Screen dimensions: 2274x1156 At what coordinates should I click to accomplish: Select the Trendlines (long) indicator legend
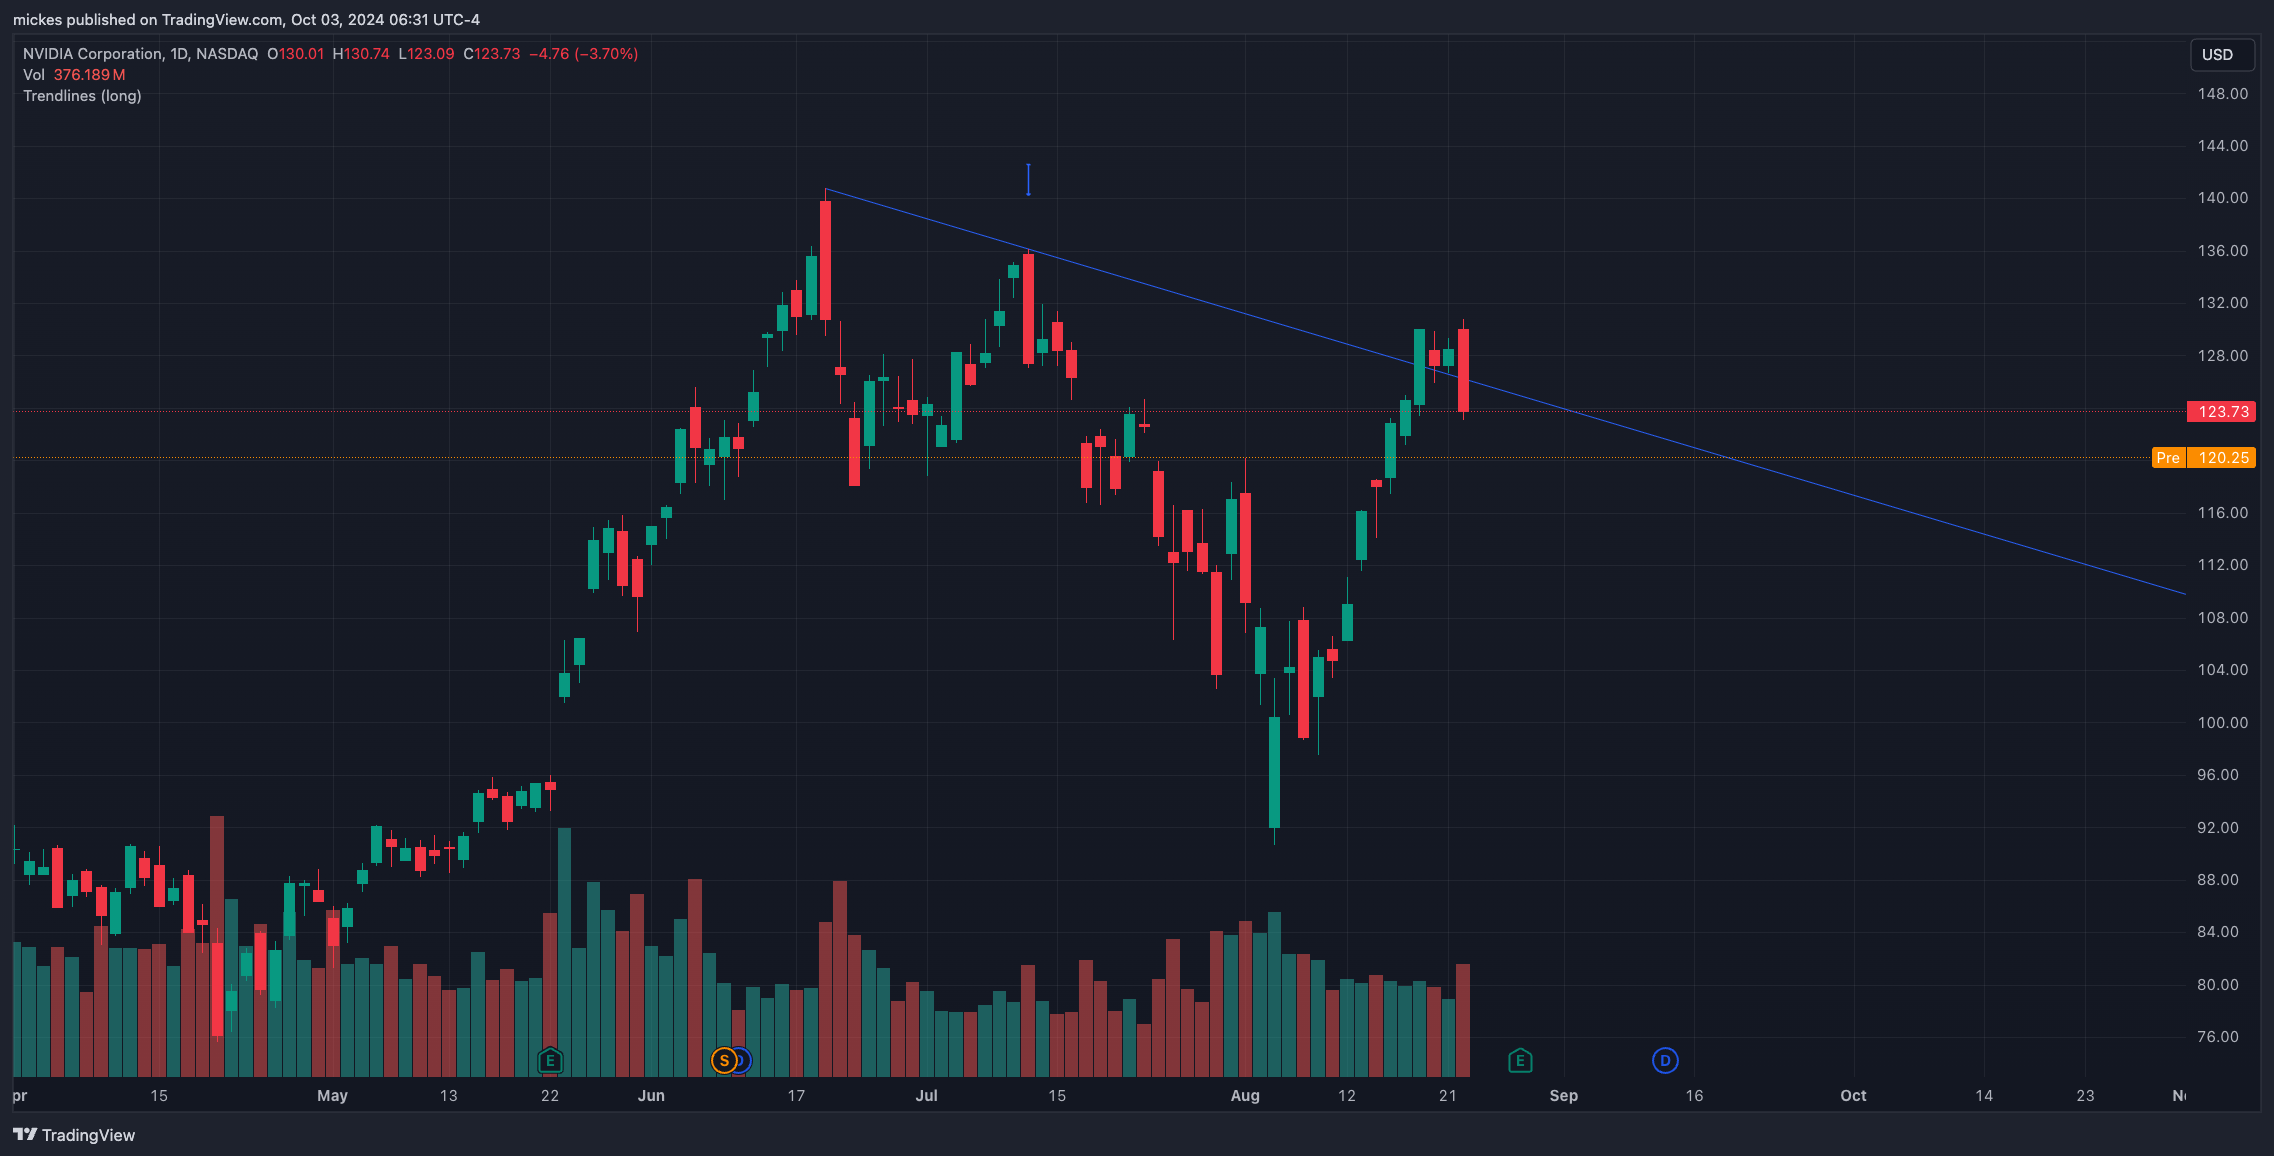coord(82,96)
